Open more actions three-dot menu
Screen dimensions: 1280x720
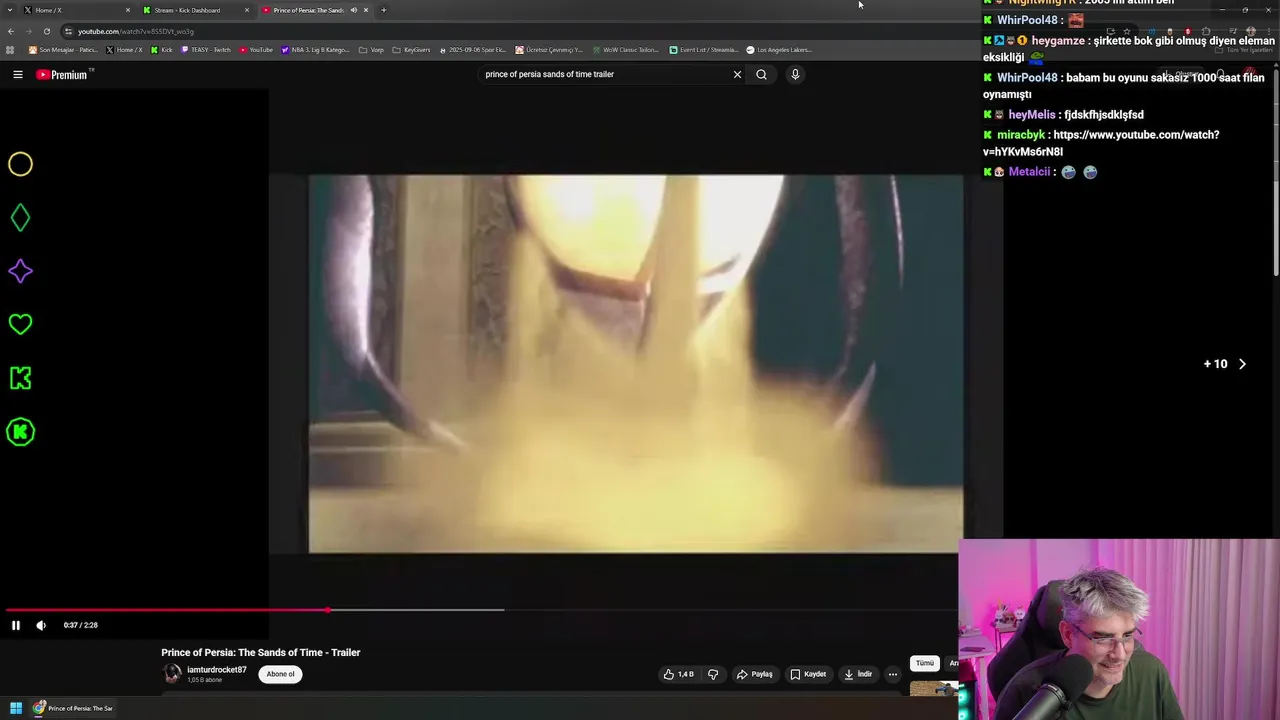(x=893, y=674)
